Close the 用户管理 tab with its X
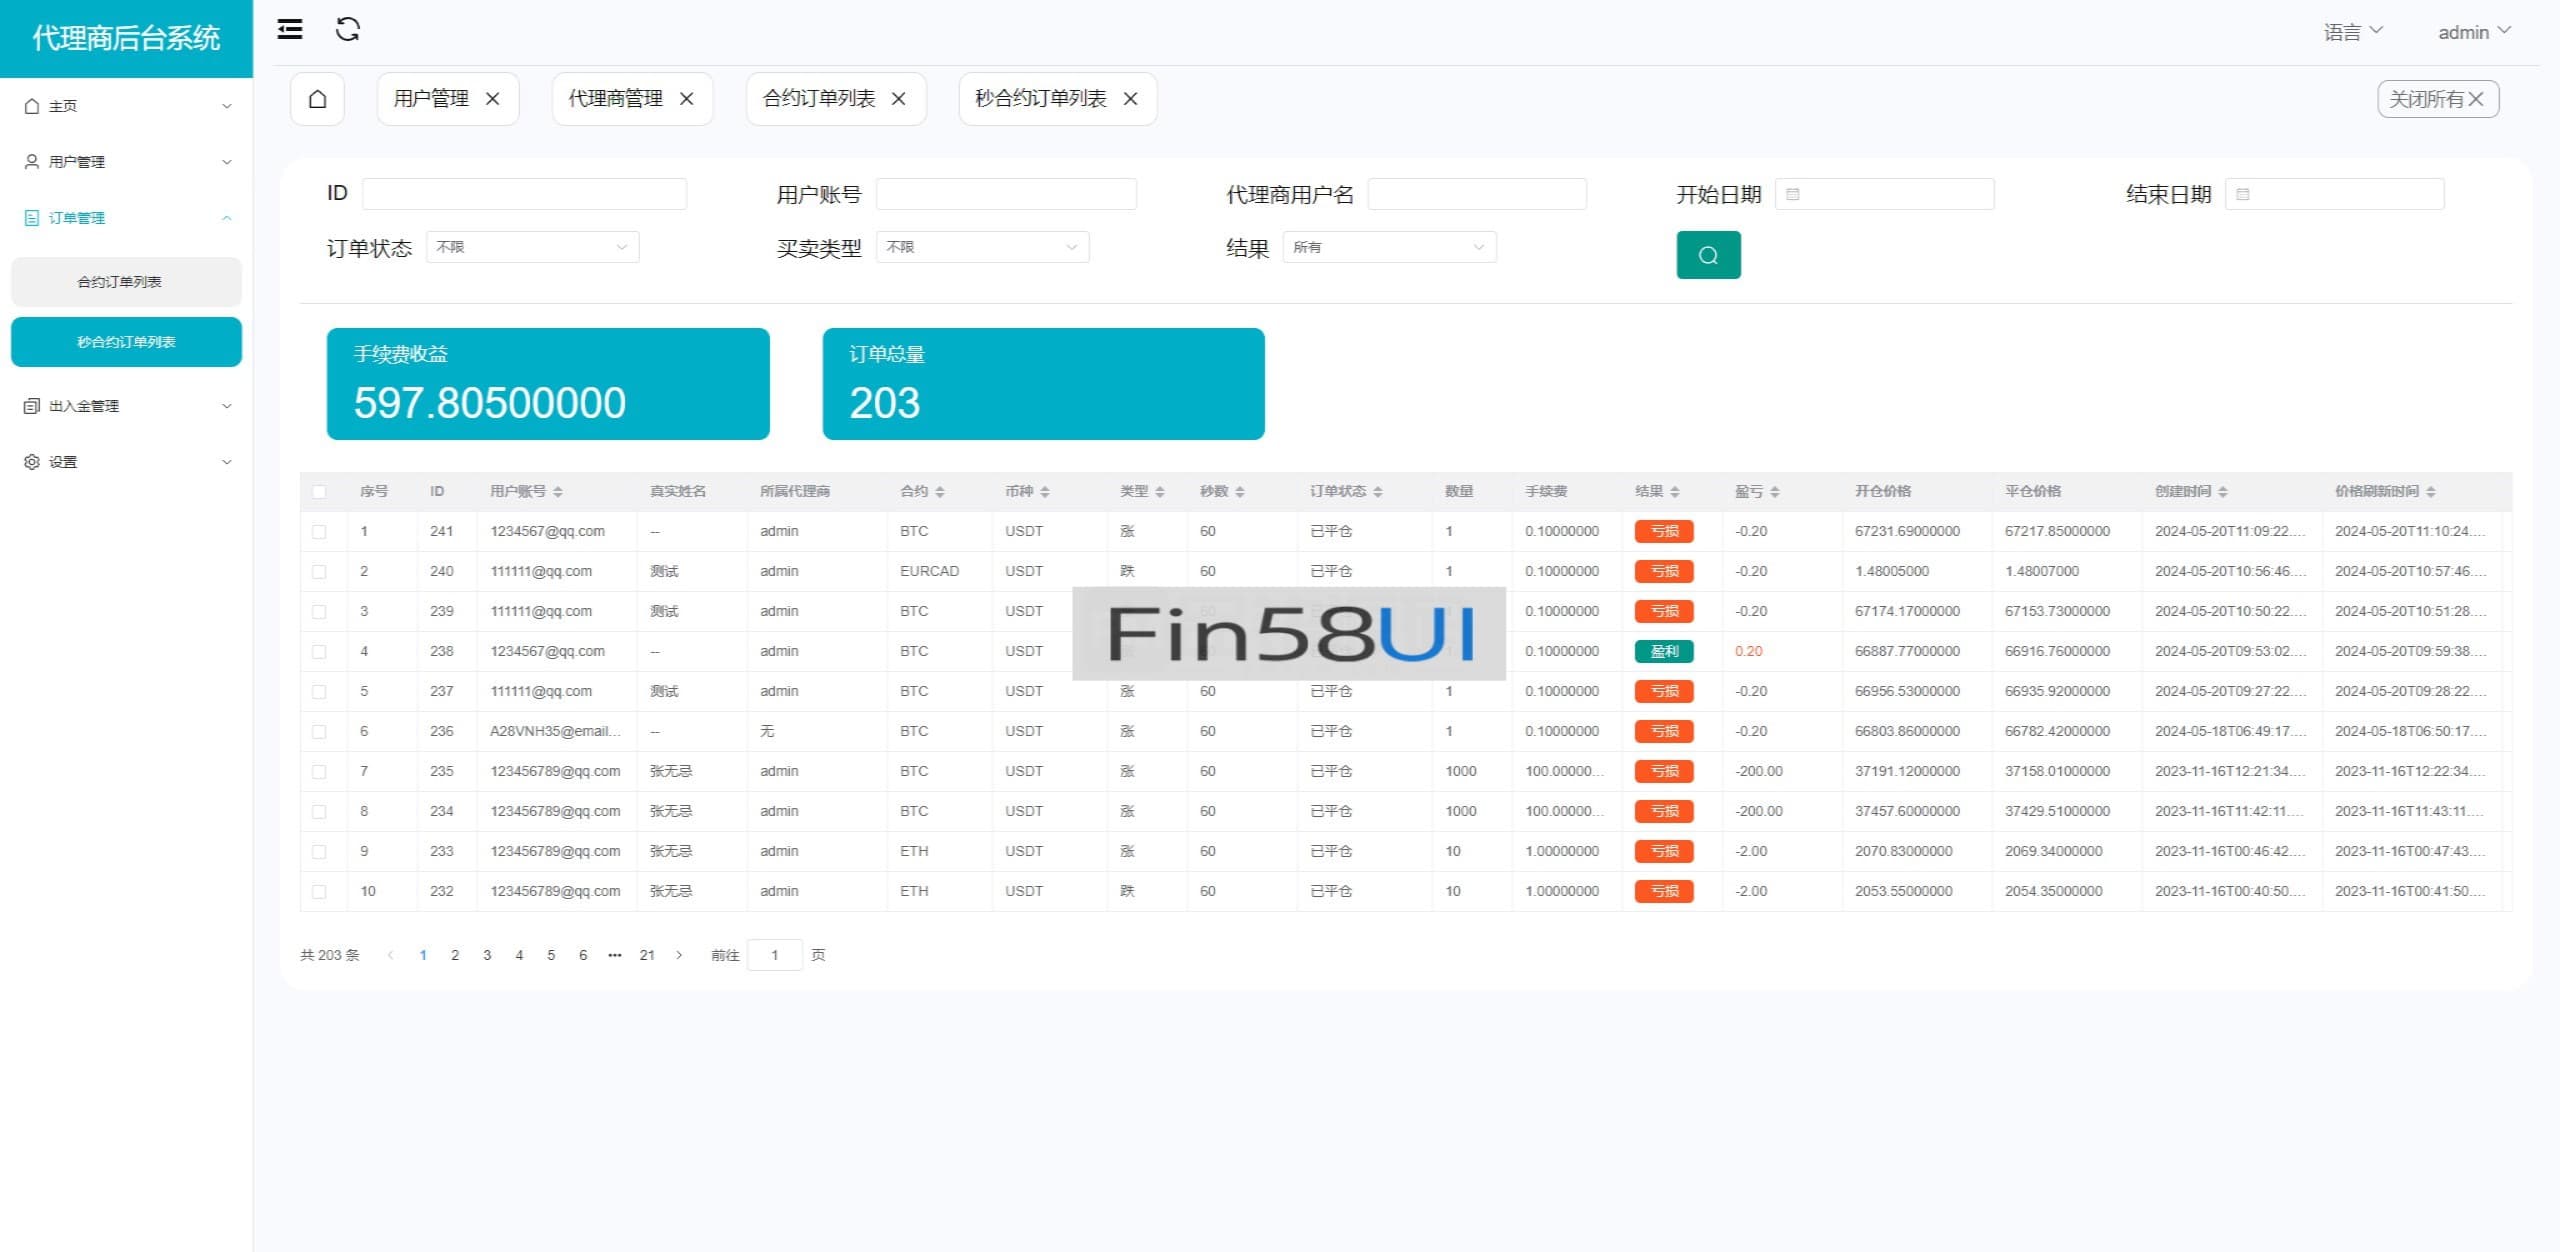 pos(492,99)
